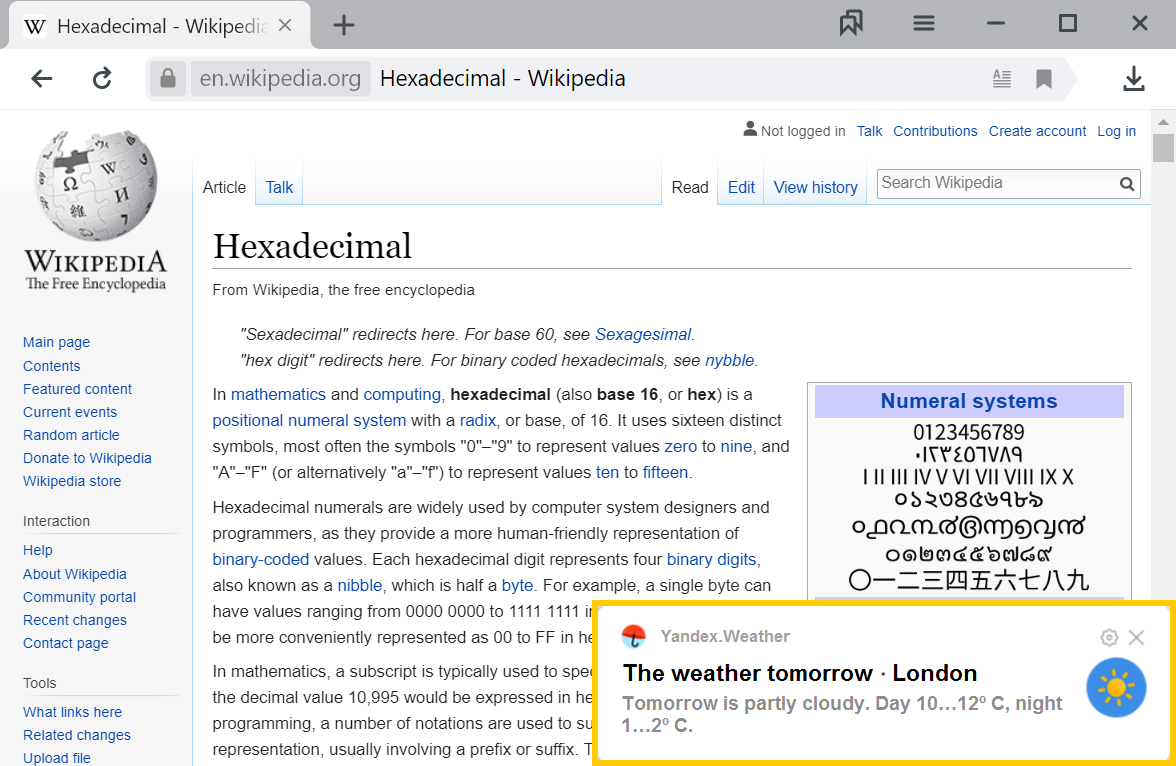Open Featured content link
Viewport: 1176px width, 766px height.
(x=77, y=389)
